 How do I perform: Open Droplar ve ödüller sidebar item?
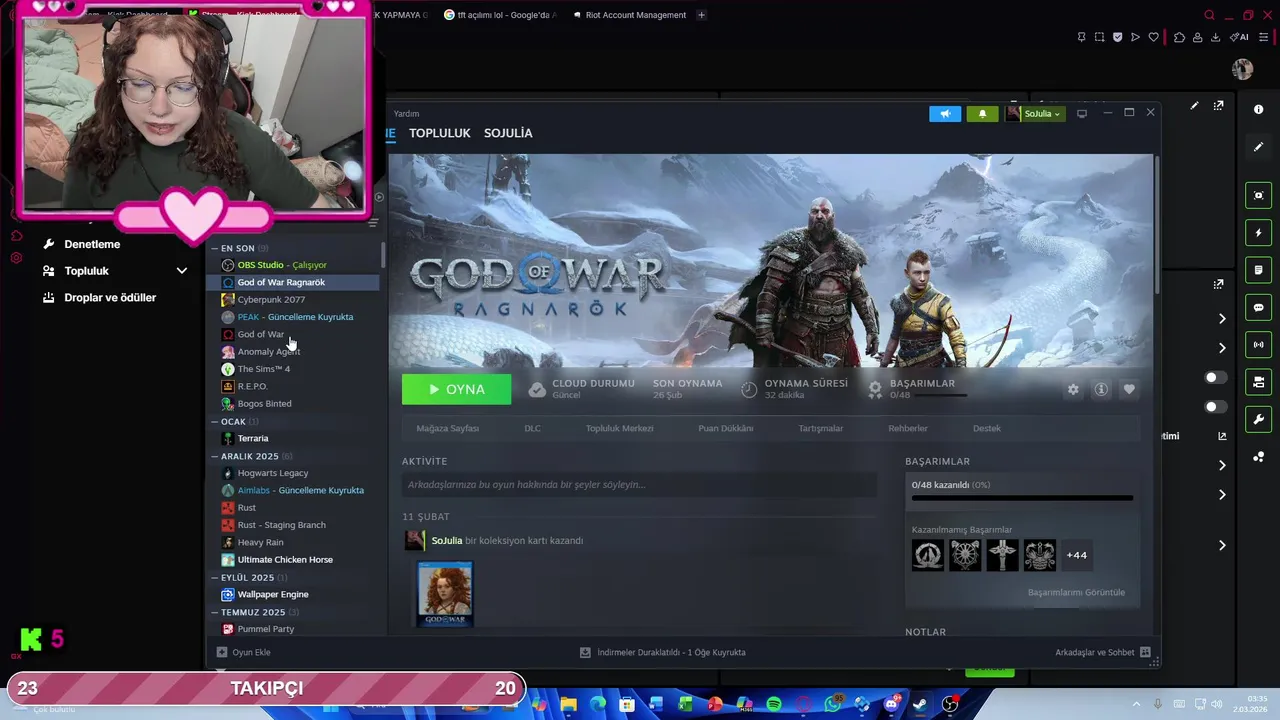(x=99, y=297)
